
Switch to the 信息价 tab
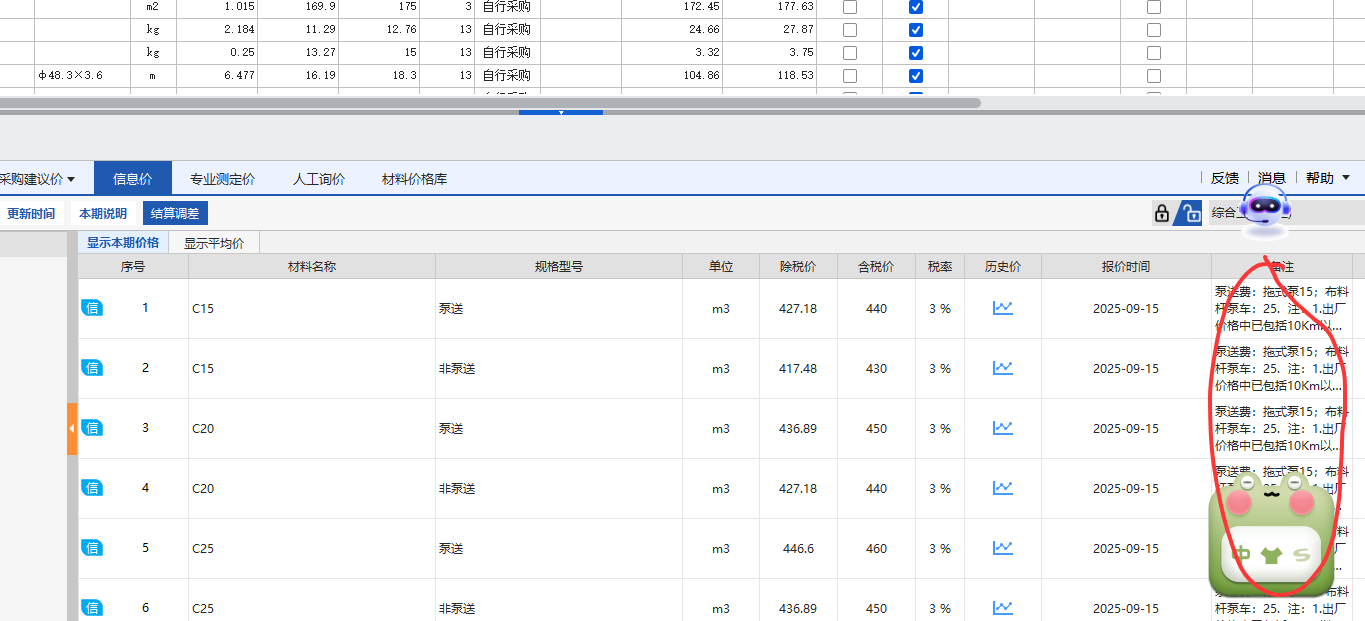coord(133,179)
